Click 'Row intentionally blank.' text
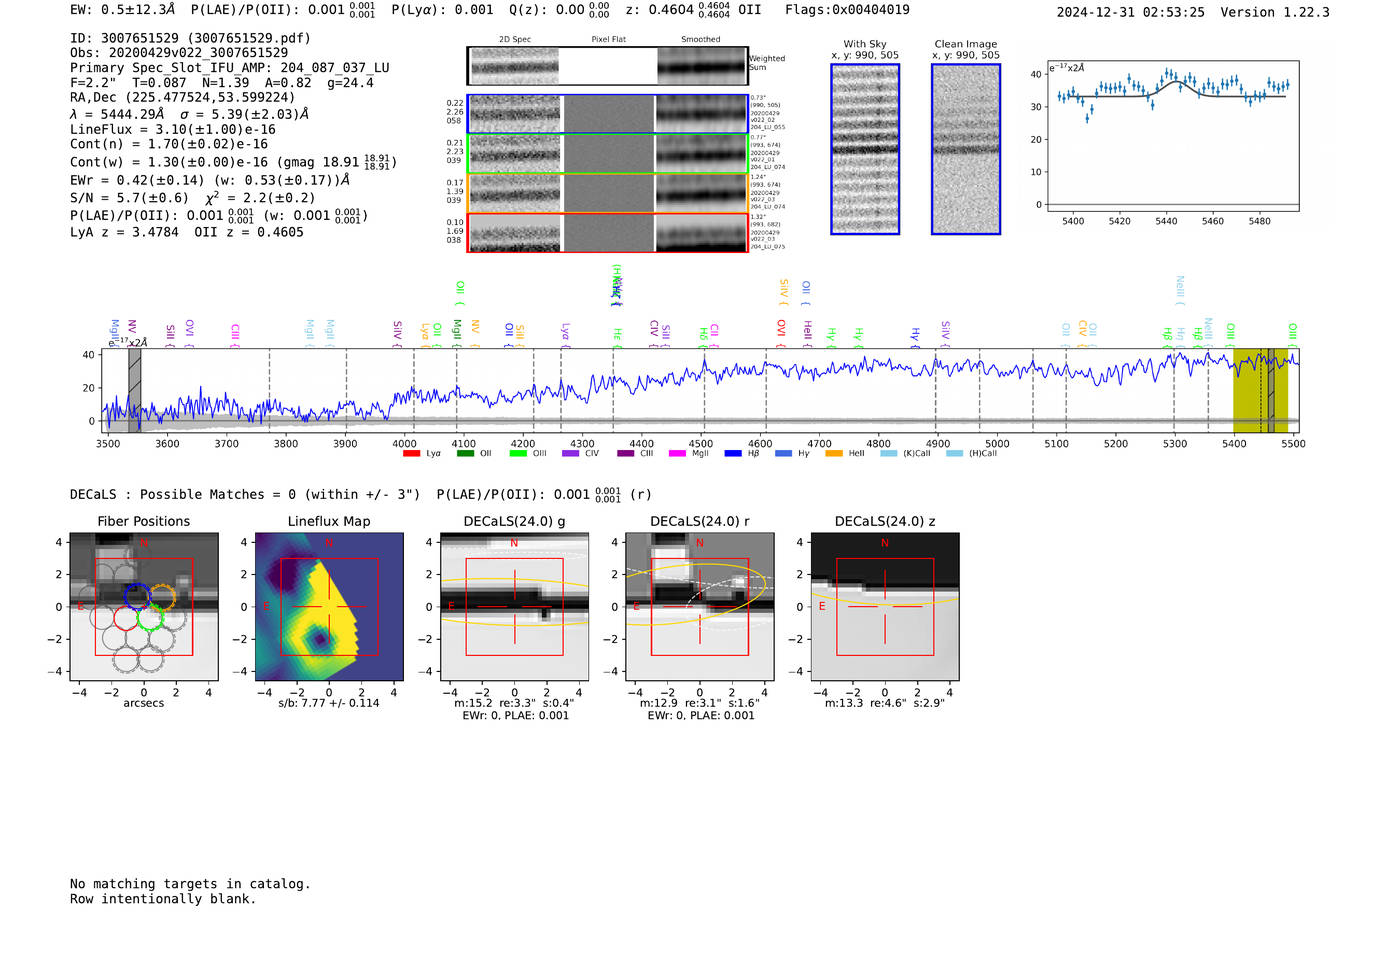 [163, 899]
